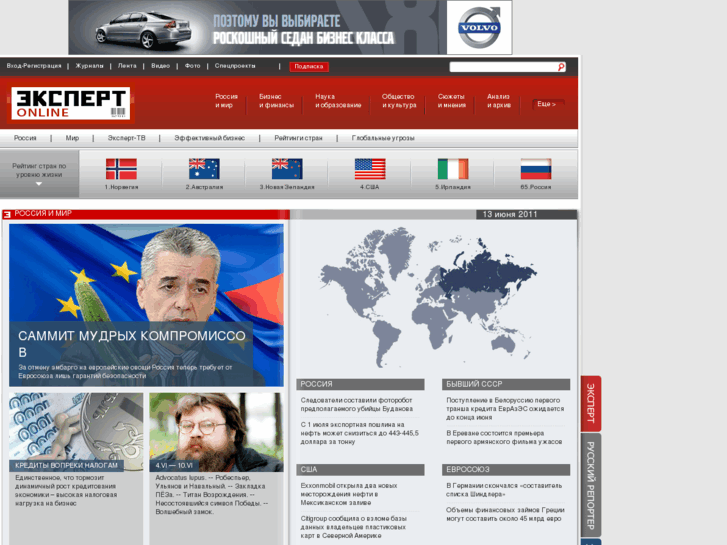Read news on oil export duty from July

tap(359, 433)
